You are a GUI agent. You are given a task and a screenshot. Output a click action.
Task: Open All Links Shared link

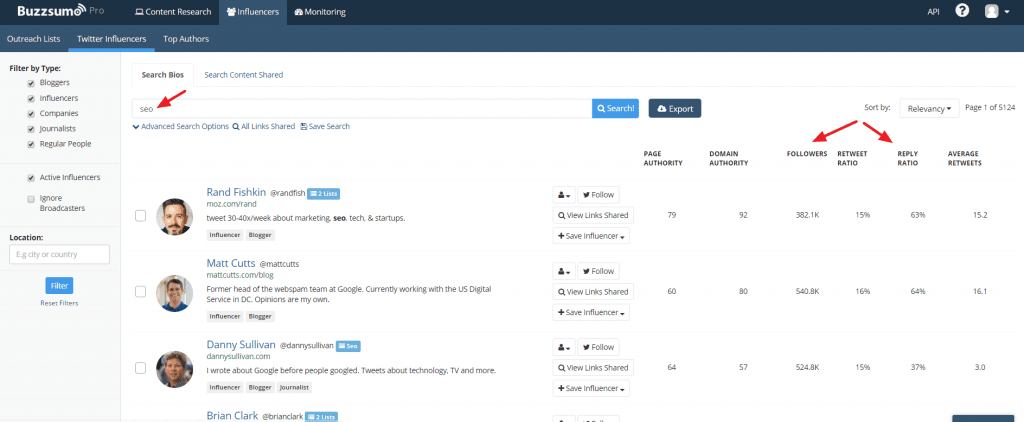tap(264, 127)
